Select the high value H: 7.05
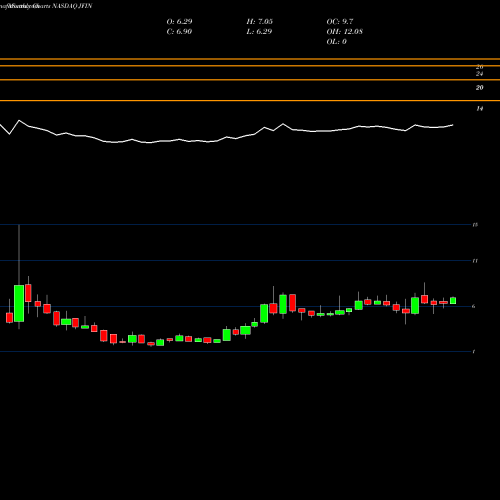Viewport: 500px width, 500px height. [x=259, y=21]
